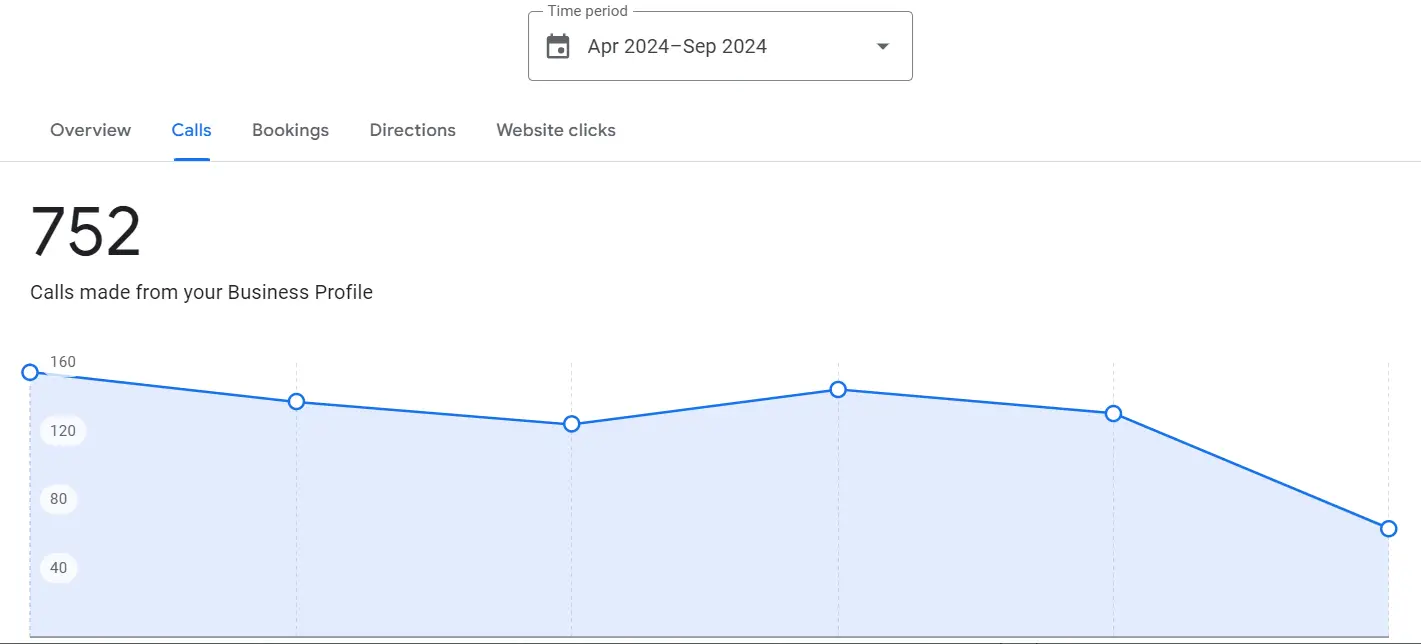Click the 80 y-axis label
The width and height of the screenshot is (1421, 644).
click(x=58, y=499)
